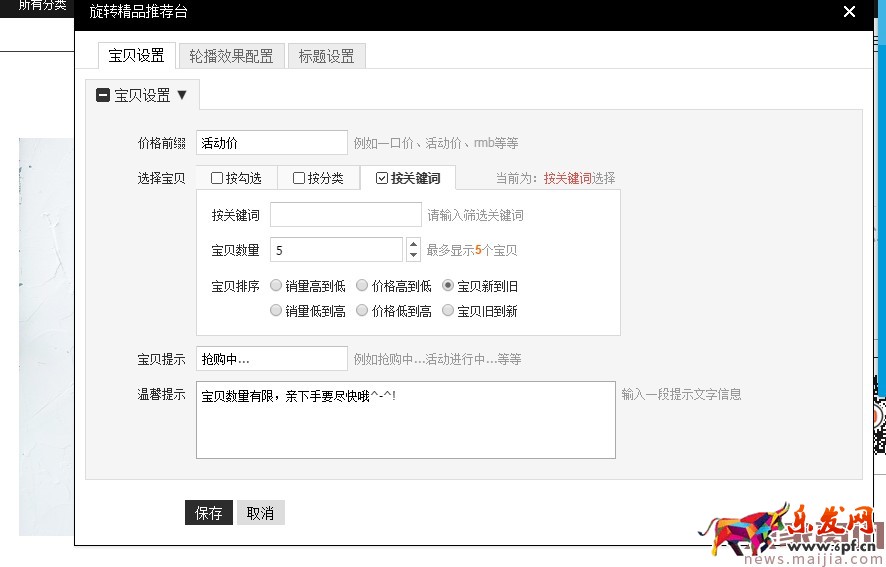Toggle the 按关键词 checkbox
The width and height of the screenshot is (886, 567).
coord(382,178)
